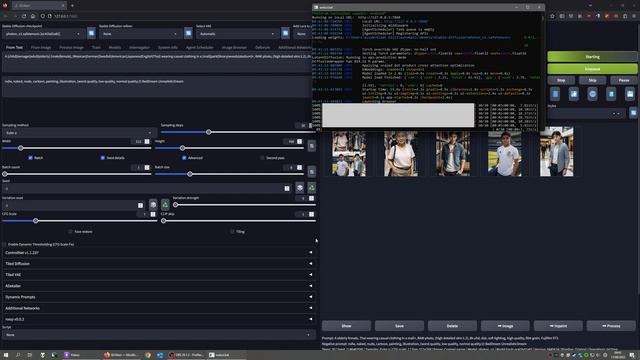Click the square icon button beside Batch size
The height and width of the screenshot is (360, 640).
(x=312, y=171)
